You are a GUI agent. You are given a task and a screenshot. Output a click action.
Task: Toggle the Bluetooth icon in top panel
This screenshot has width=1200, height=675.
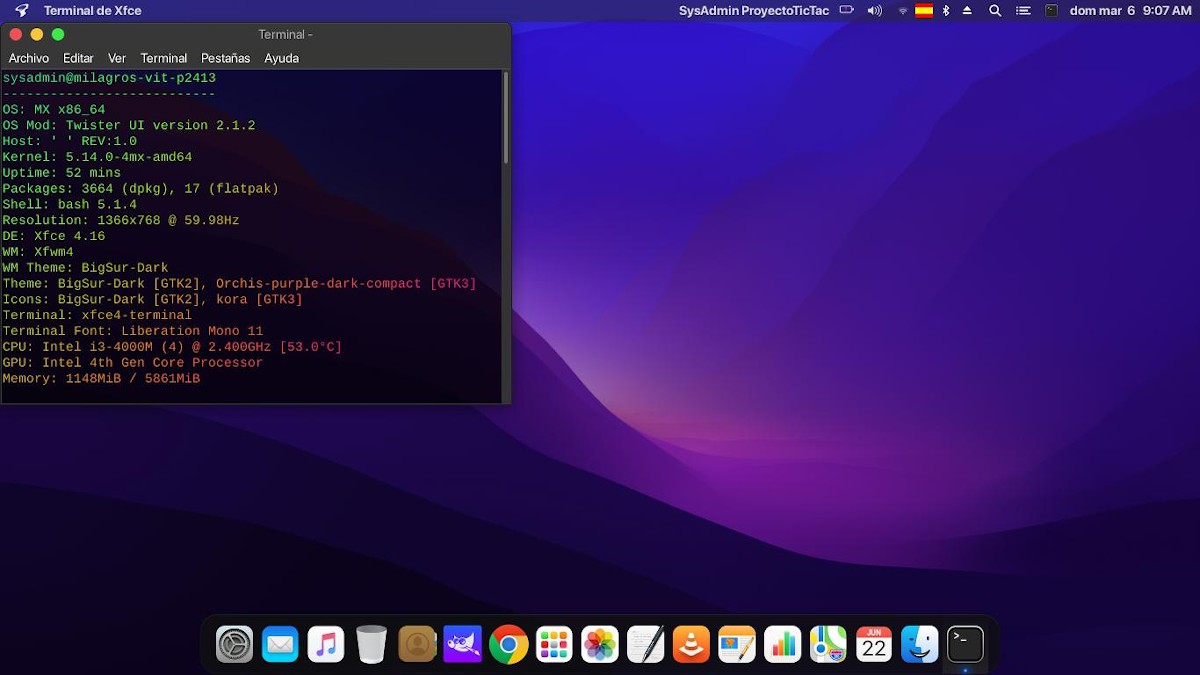click(946, 10)
